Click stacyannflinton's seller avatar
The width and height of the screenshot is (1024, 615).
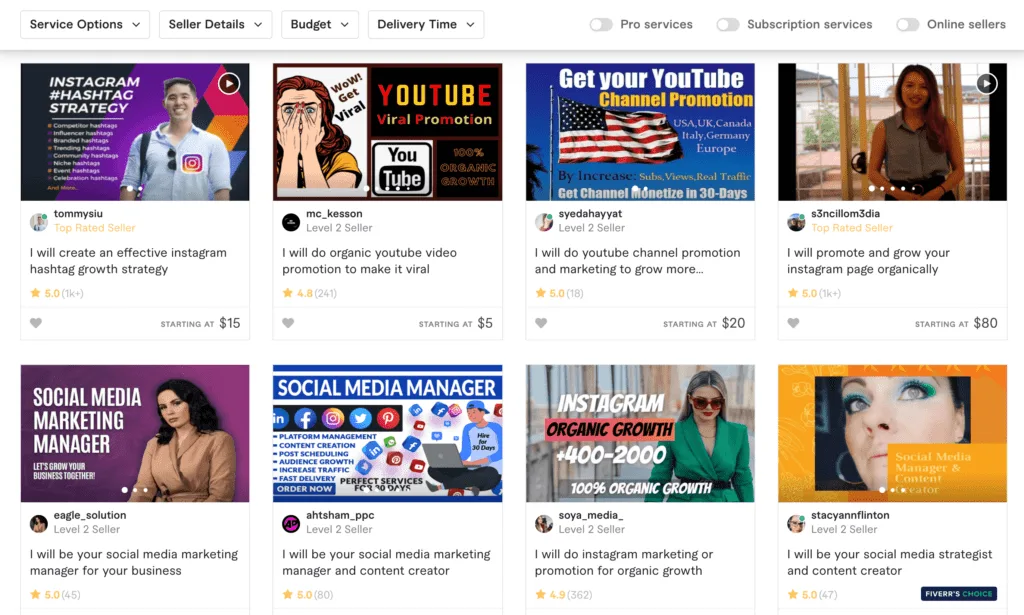point(796,523)
